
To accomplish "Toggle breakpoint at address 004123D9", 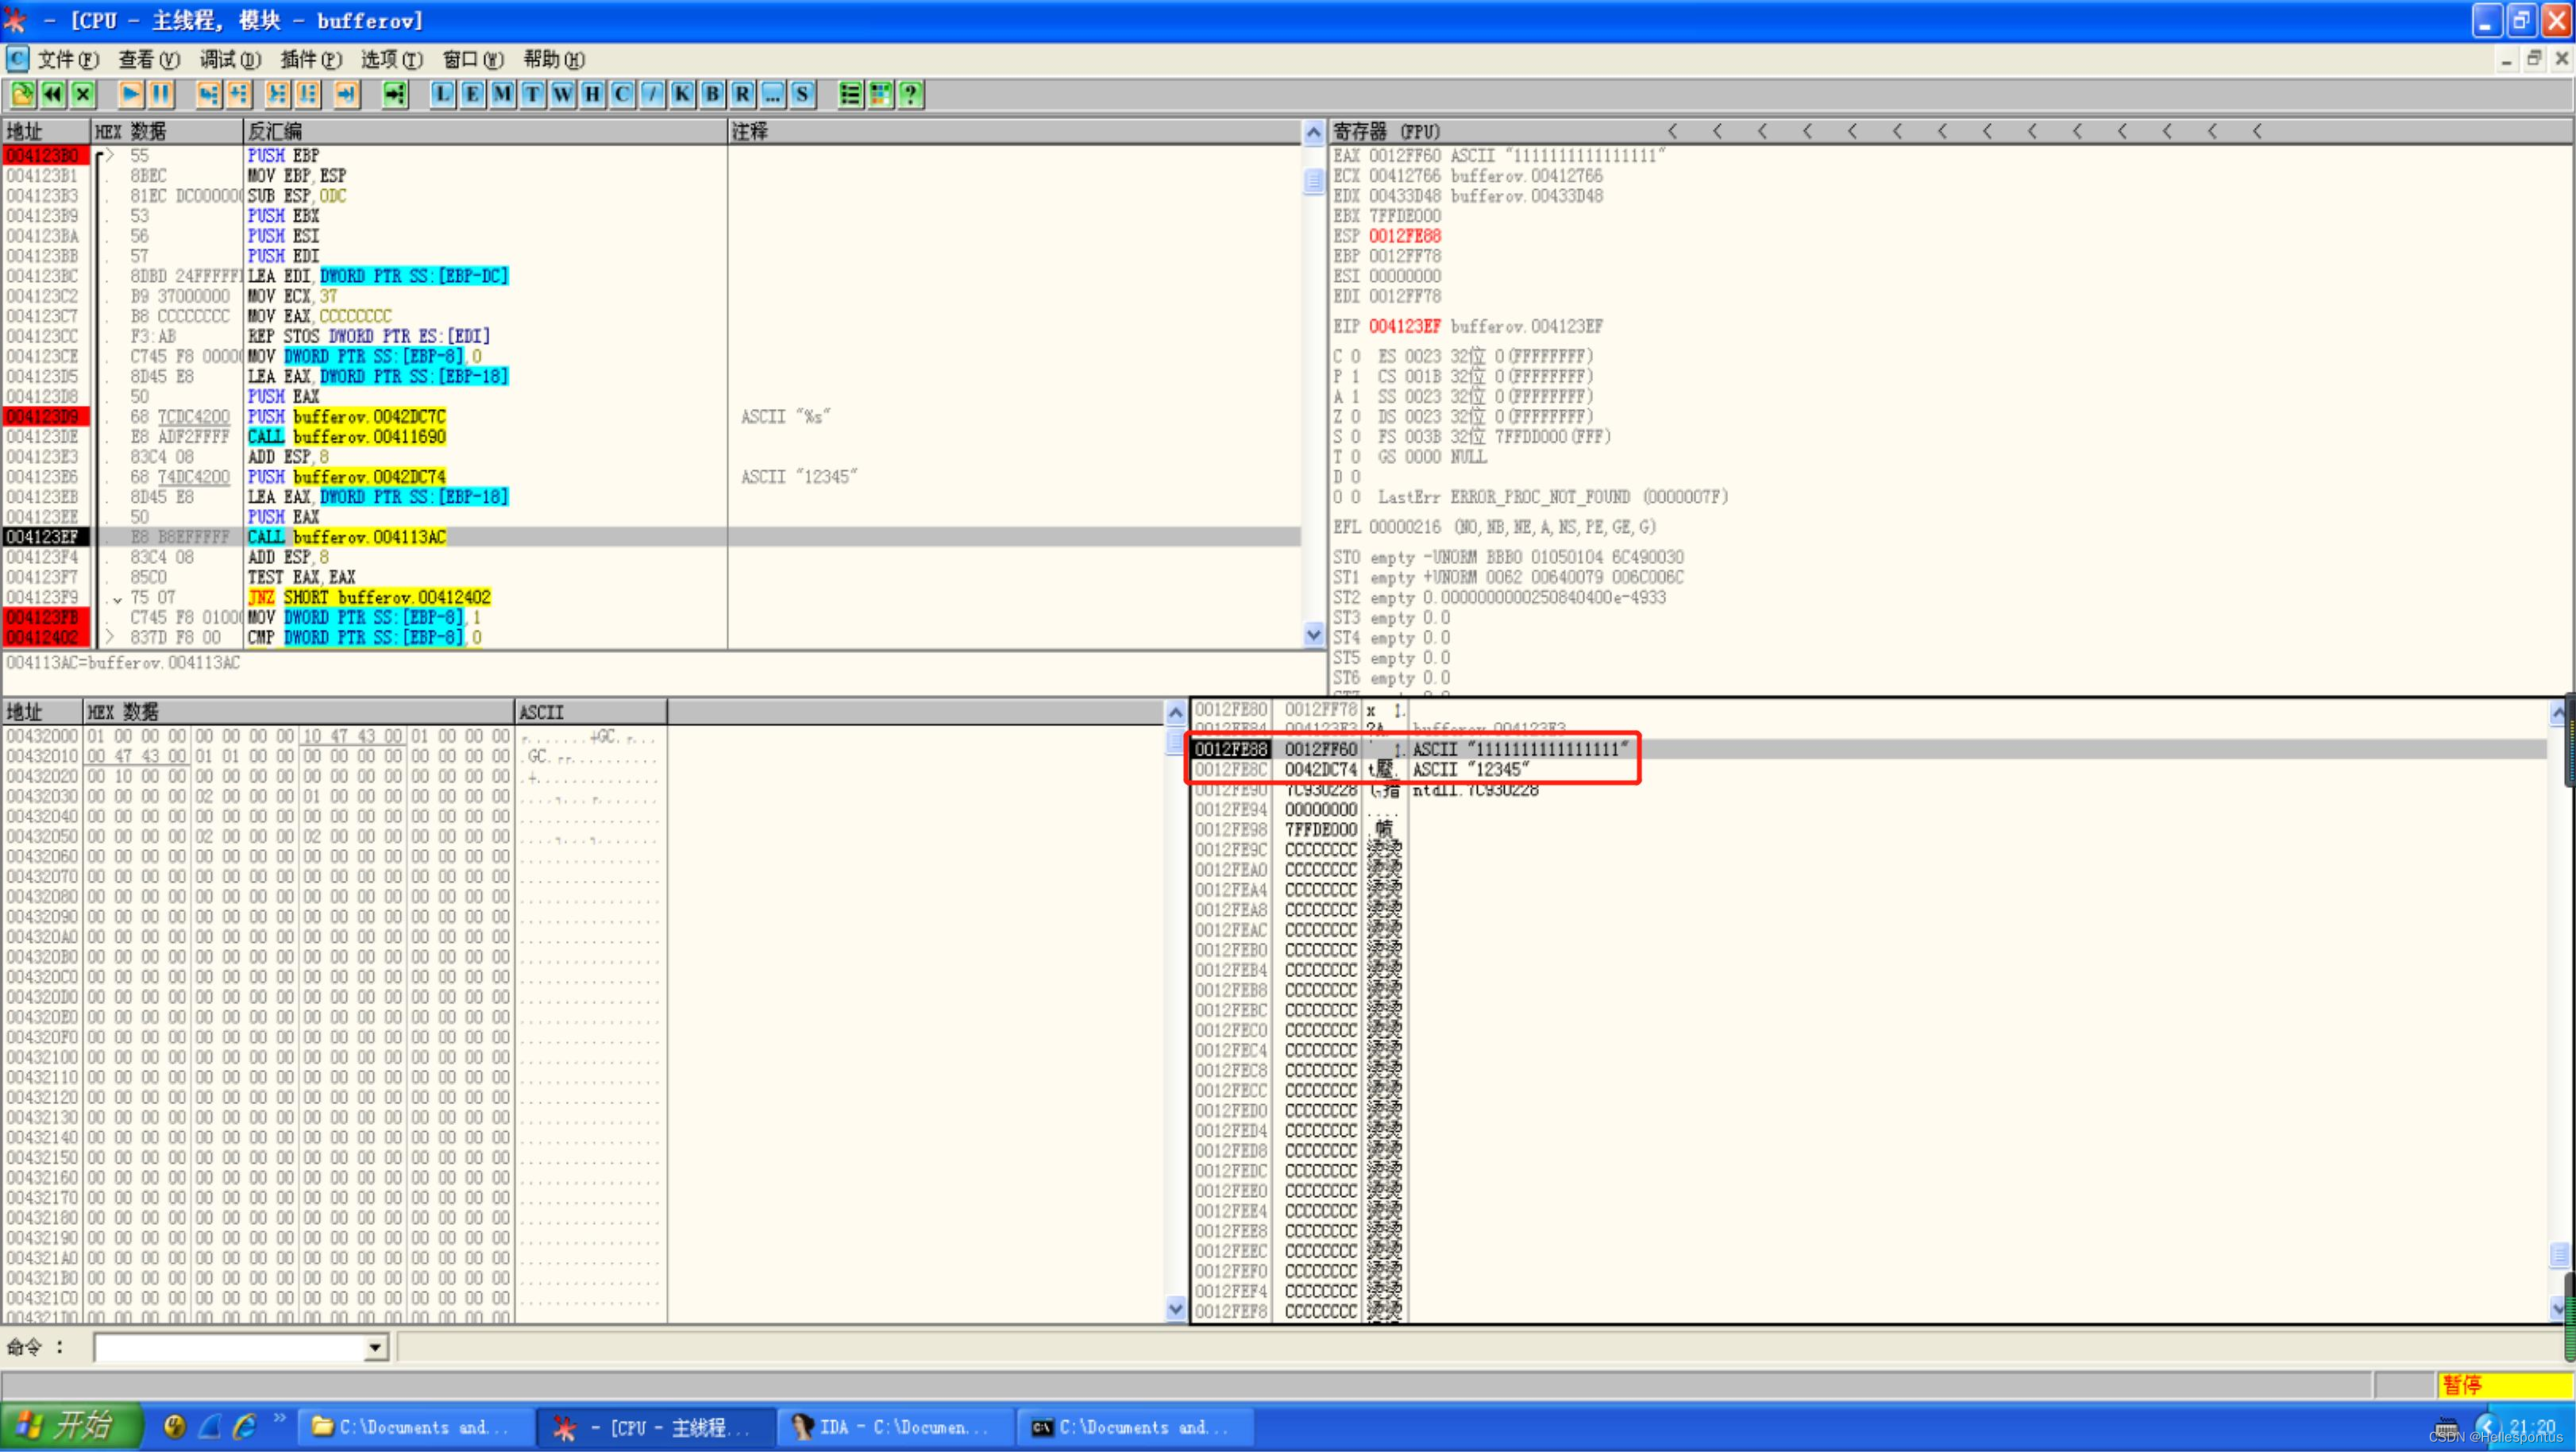I will (x=45, y=417).
